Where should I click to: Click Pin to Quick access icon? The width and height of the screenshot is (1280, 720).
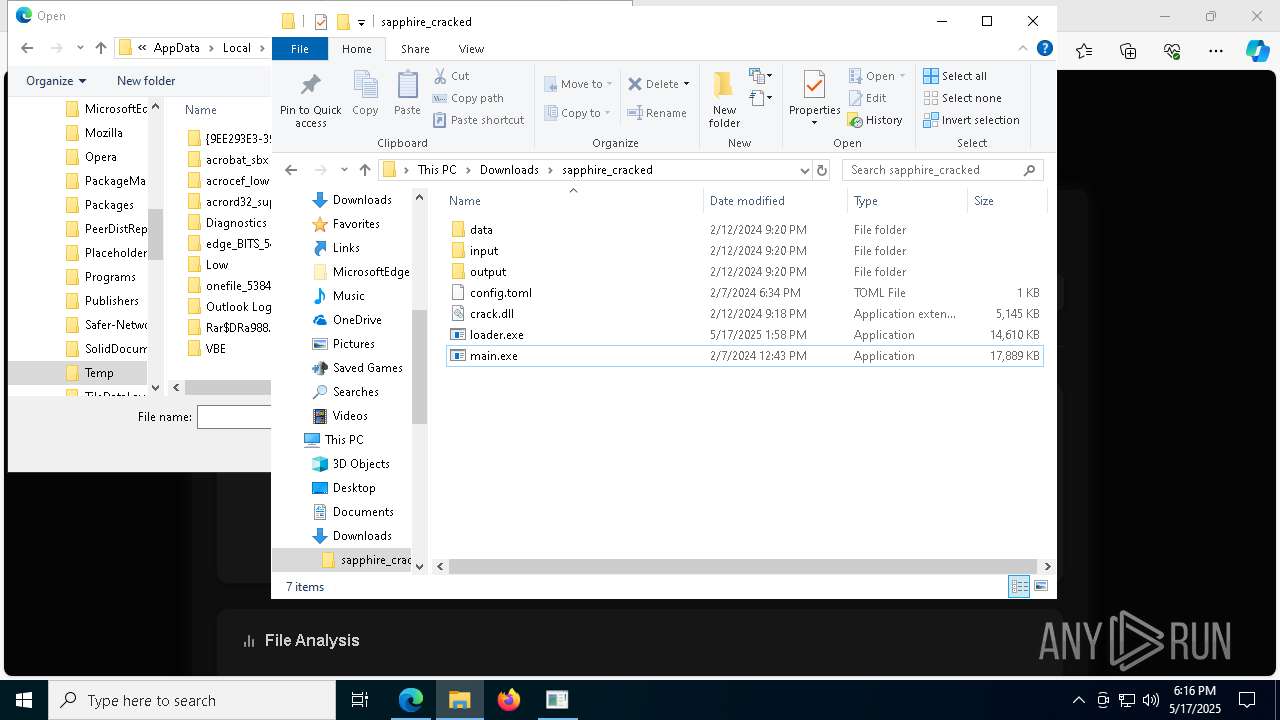(310, 85)
